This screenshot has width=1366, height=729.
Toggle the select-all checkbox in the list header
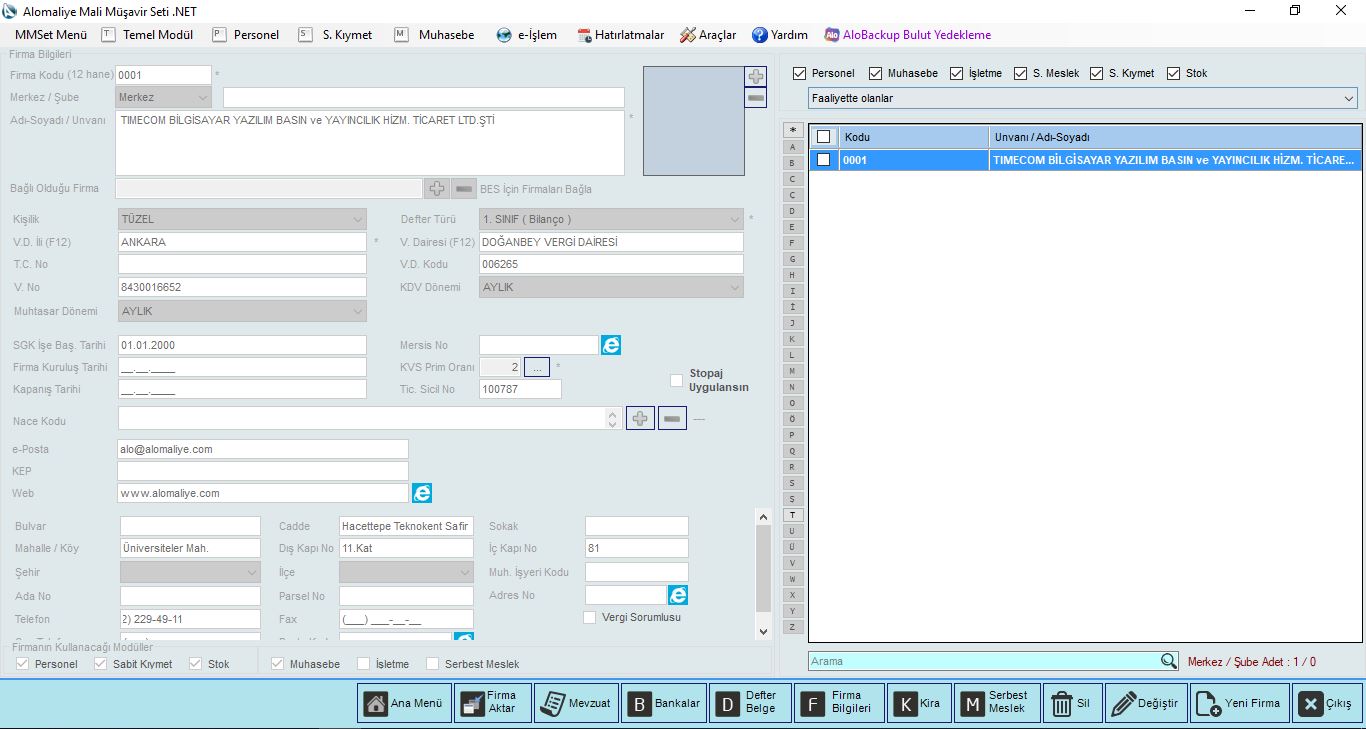pos(824,137)
